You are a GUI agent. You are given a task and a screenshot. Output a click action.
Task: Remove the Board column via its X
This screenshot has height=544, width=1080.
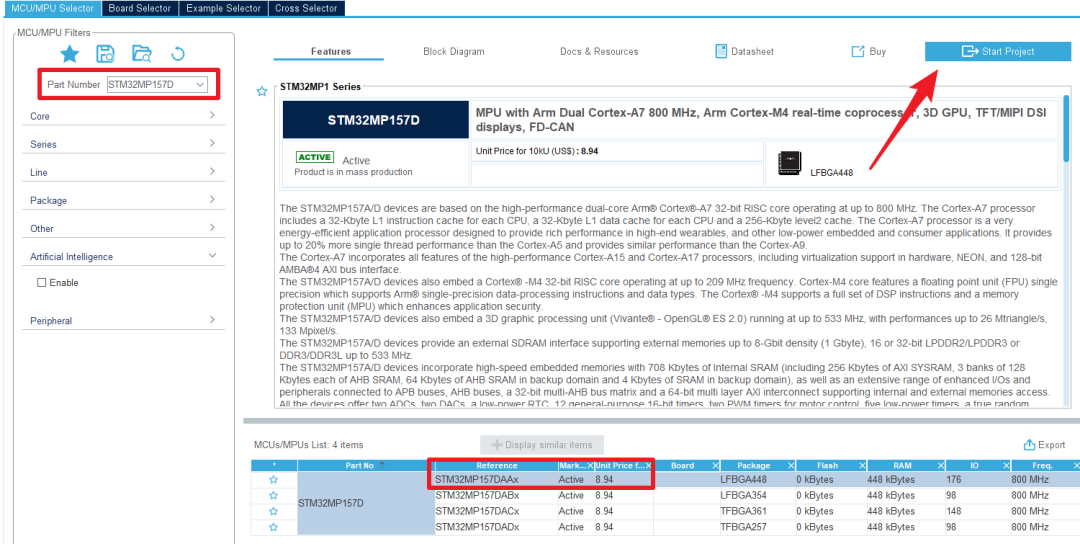[x=714, y=466]
